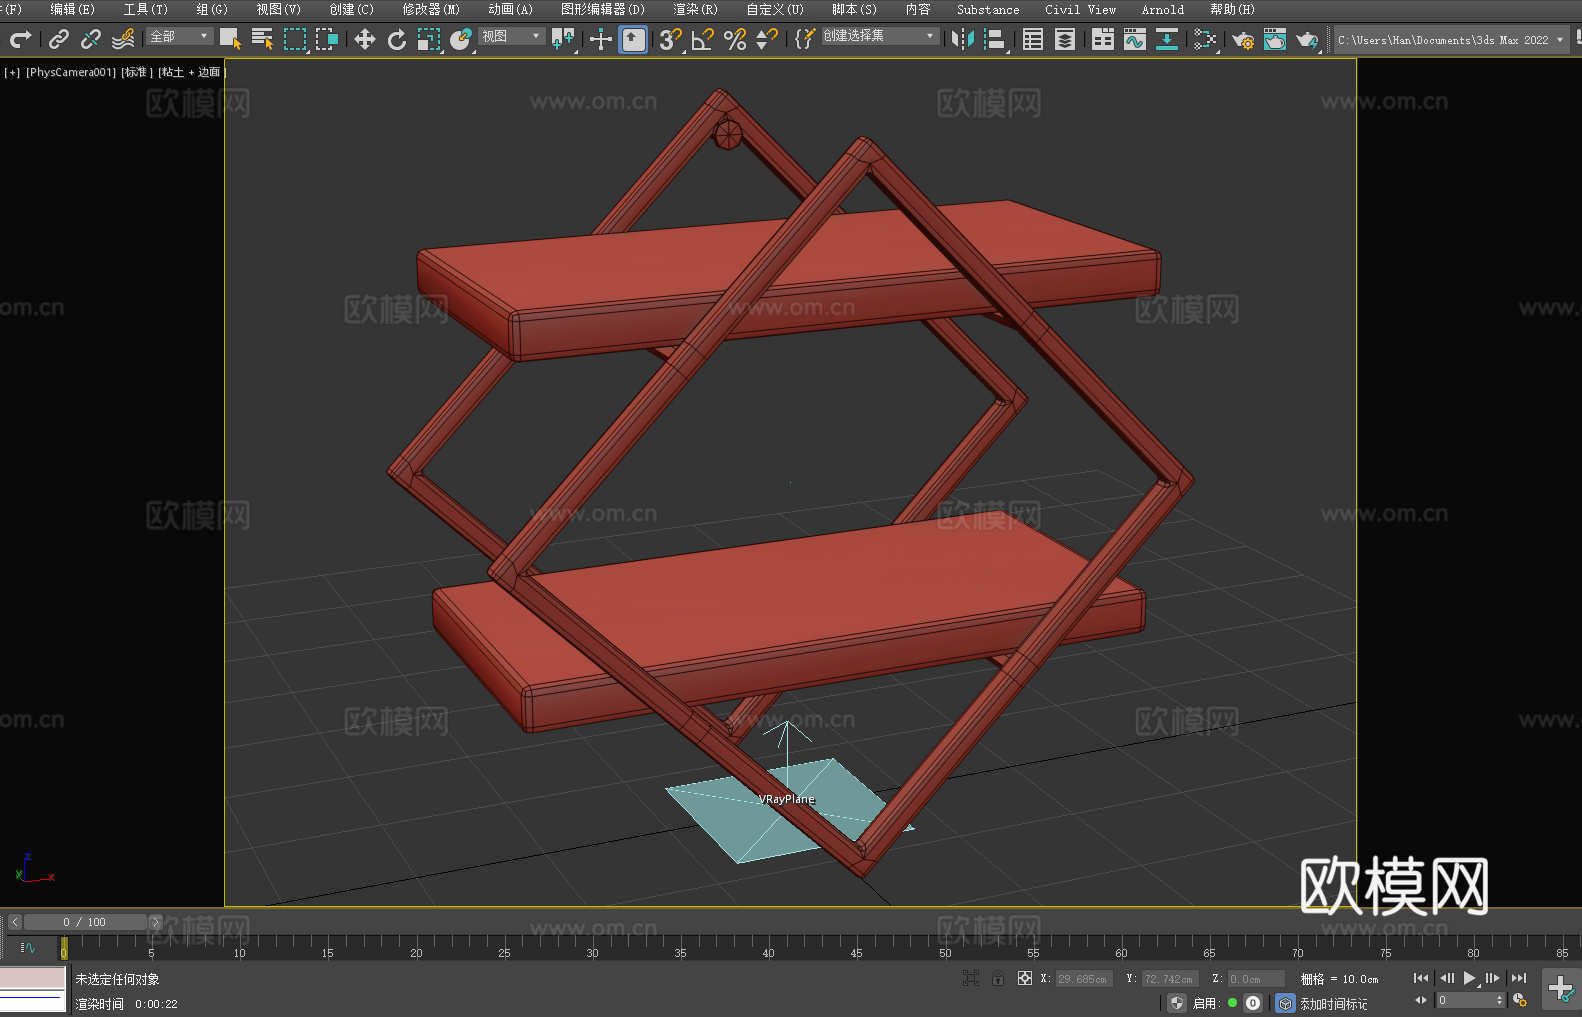Viewport: 1582px width, 1017px height.
Task: Open the Substance menu
Action: click(x=988, y=9)
